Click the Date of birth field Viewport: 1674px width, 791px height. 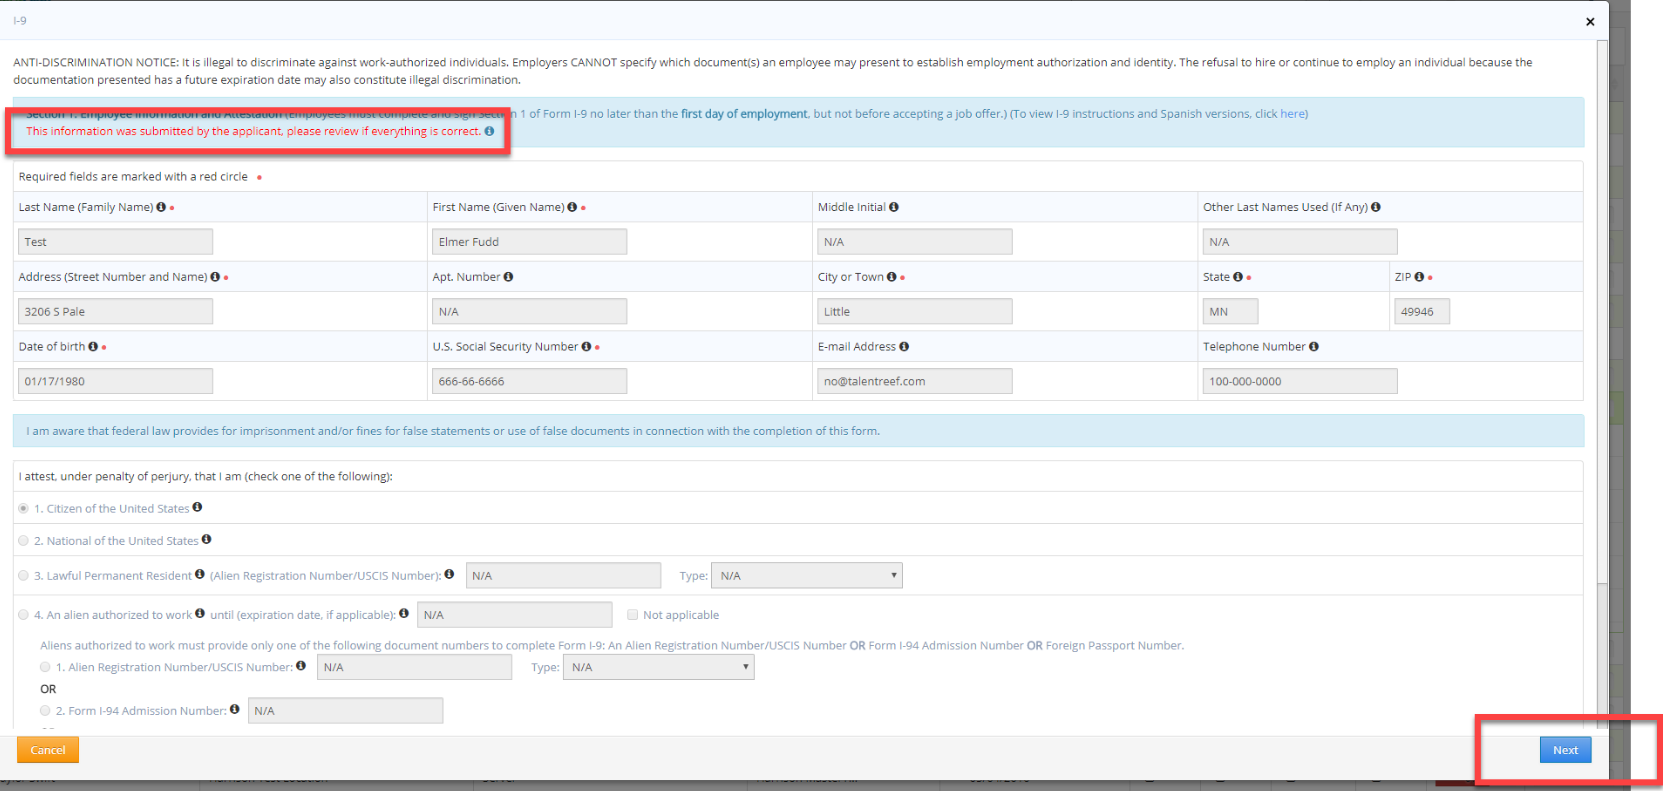115,381
